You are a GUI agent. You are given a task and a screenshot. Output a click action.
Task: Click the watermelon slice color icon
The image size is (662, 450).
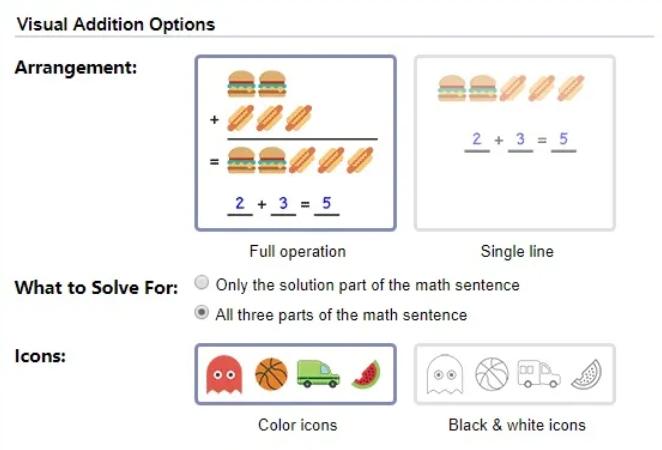pyautogui.click(x=366, y=374)
